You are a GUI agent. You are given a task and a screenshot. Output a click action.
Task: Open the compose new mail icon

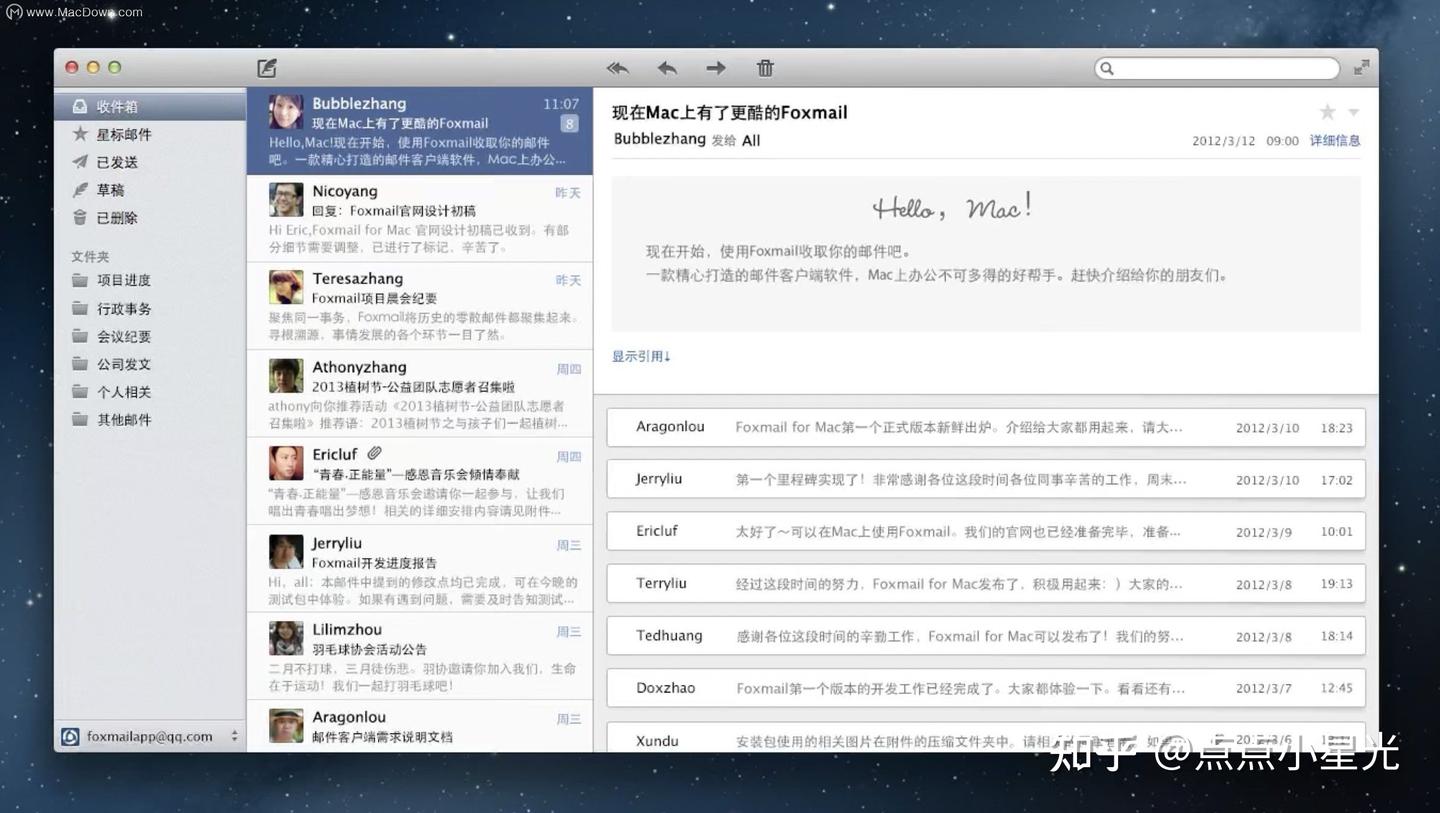pos(266,67)
